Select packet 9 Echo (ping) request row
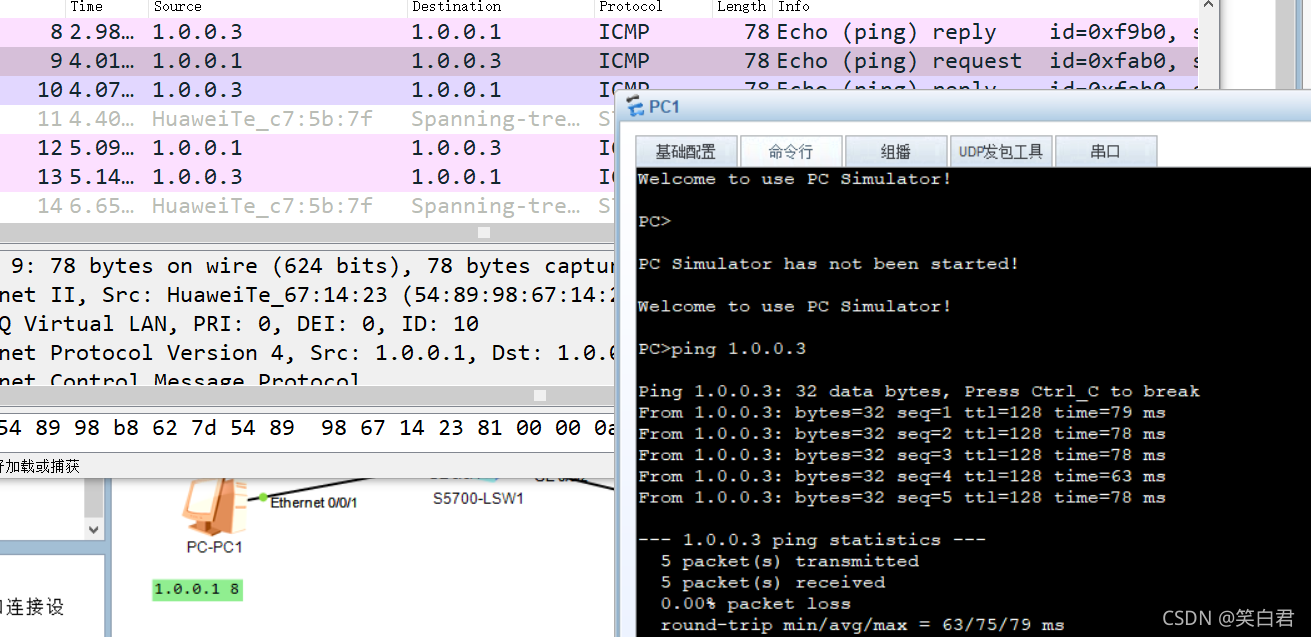 pyautogui.click(x=600, y=61)
